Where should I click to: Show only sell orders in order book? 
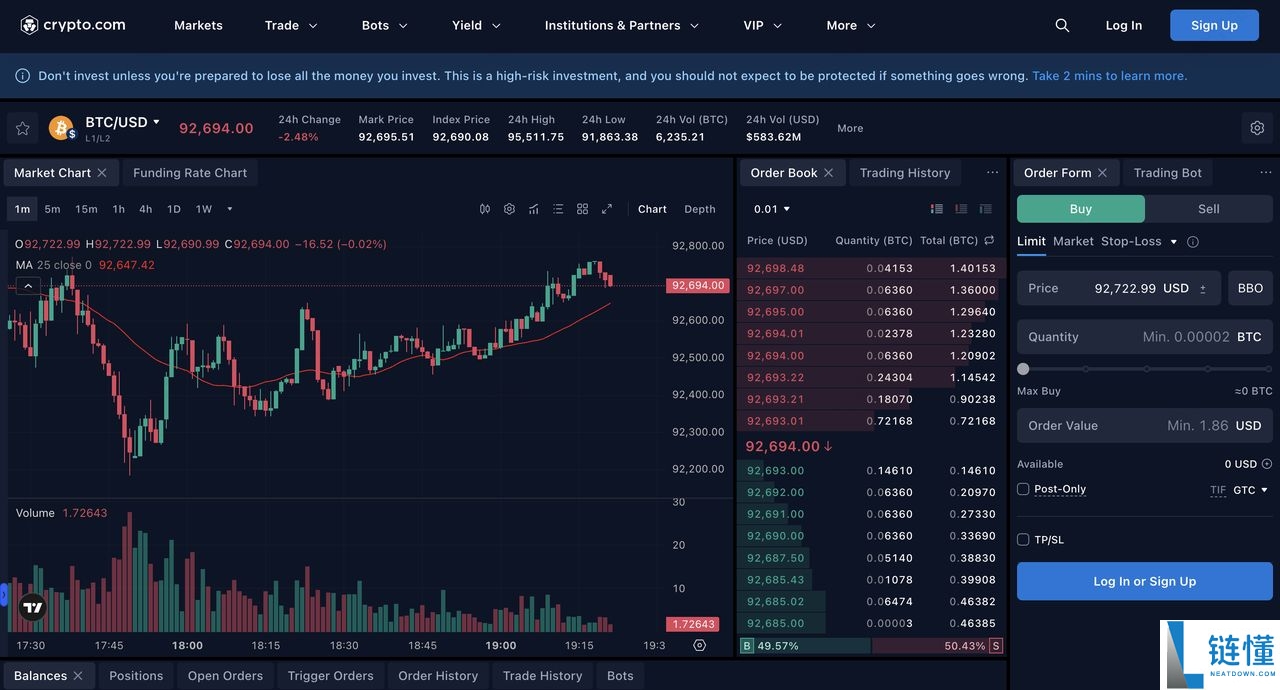pyautogui.click(x=961, y=209)
